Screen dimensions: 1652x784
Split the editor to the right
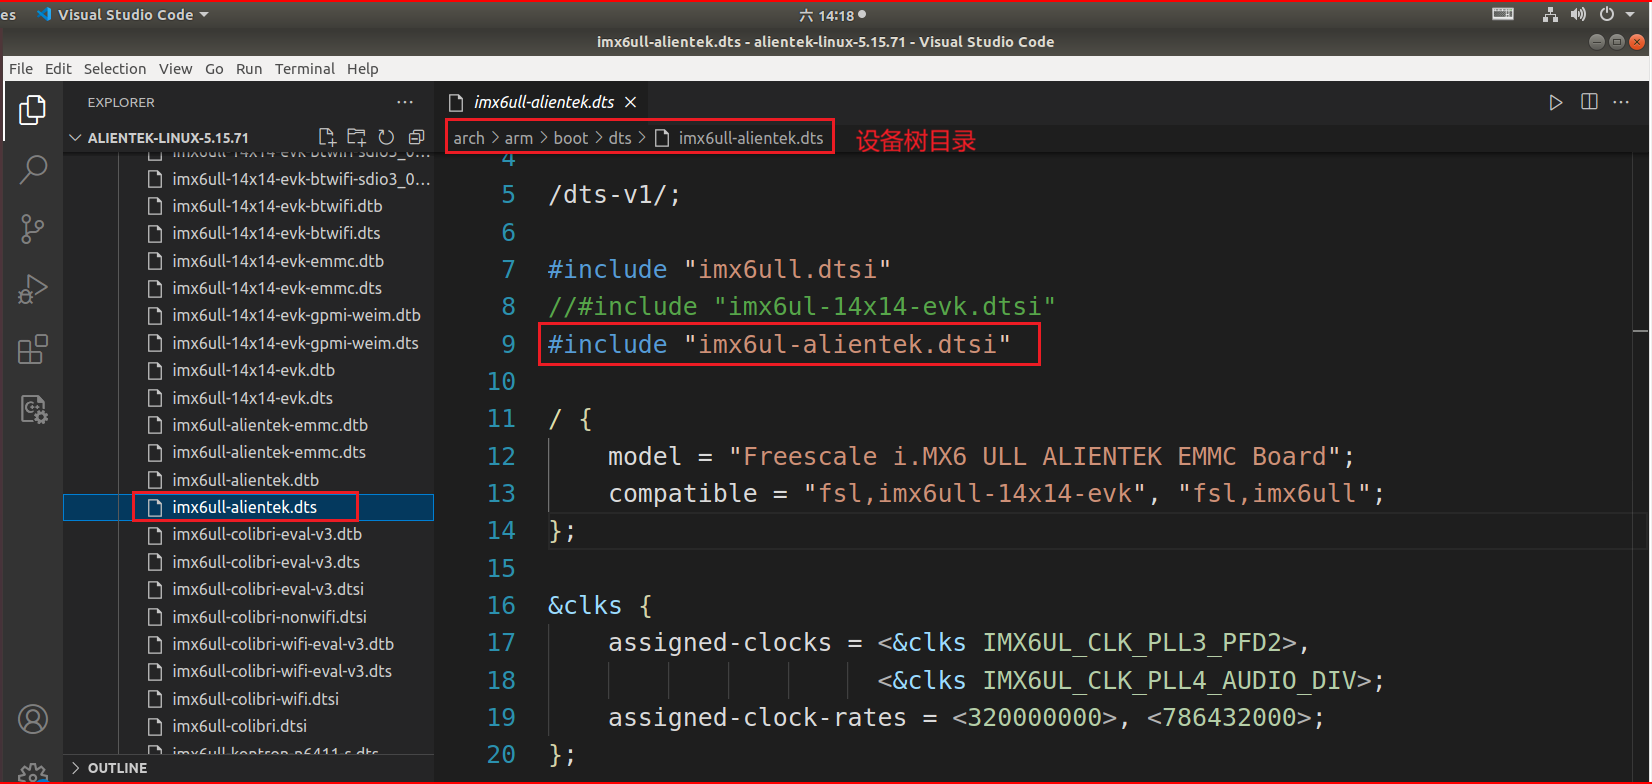(x=1589, y=102)
